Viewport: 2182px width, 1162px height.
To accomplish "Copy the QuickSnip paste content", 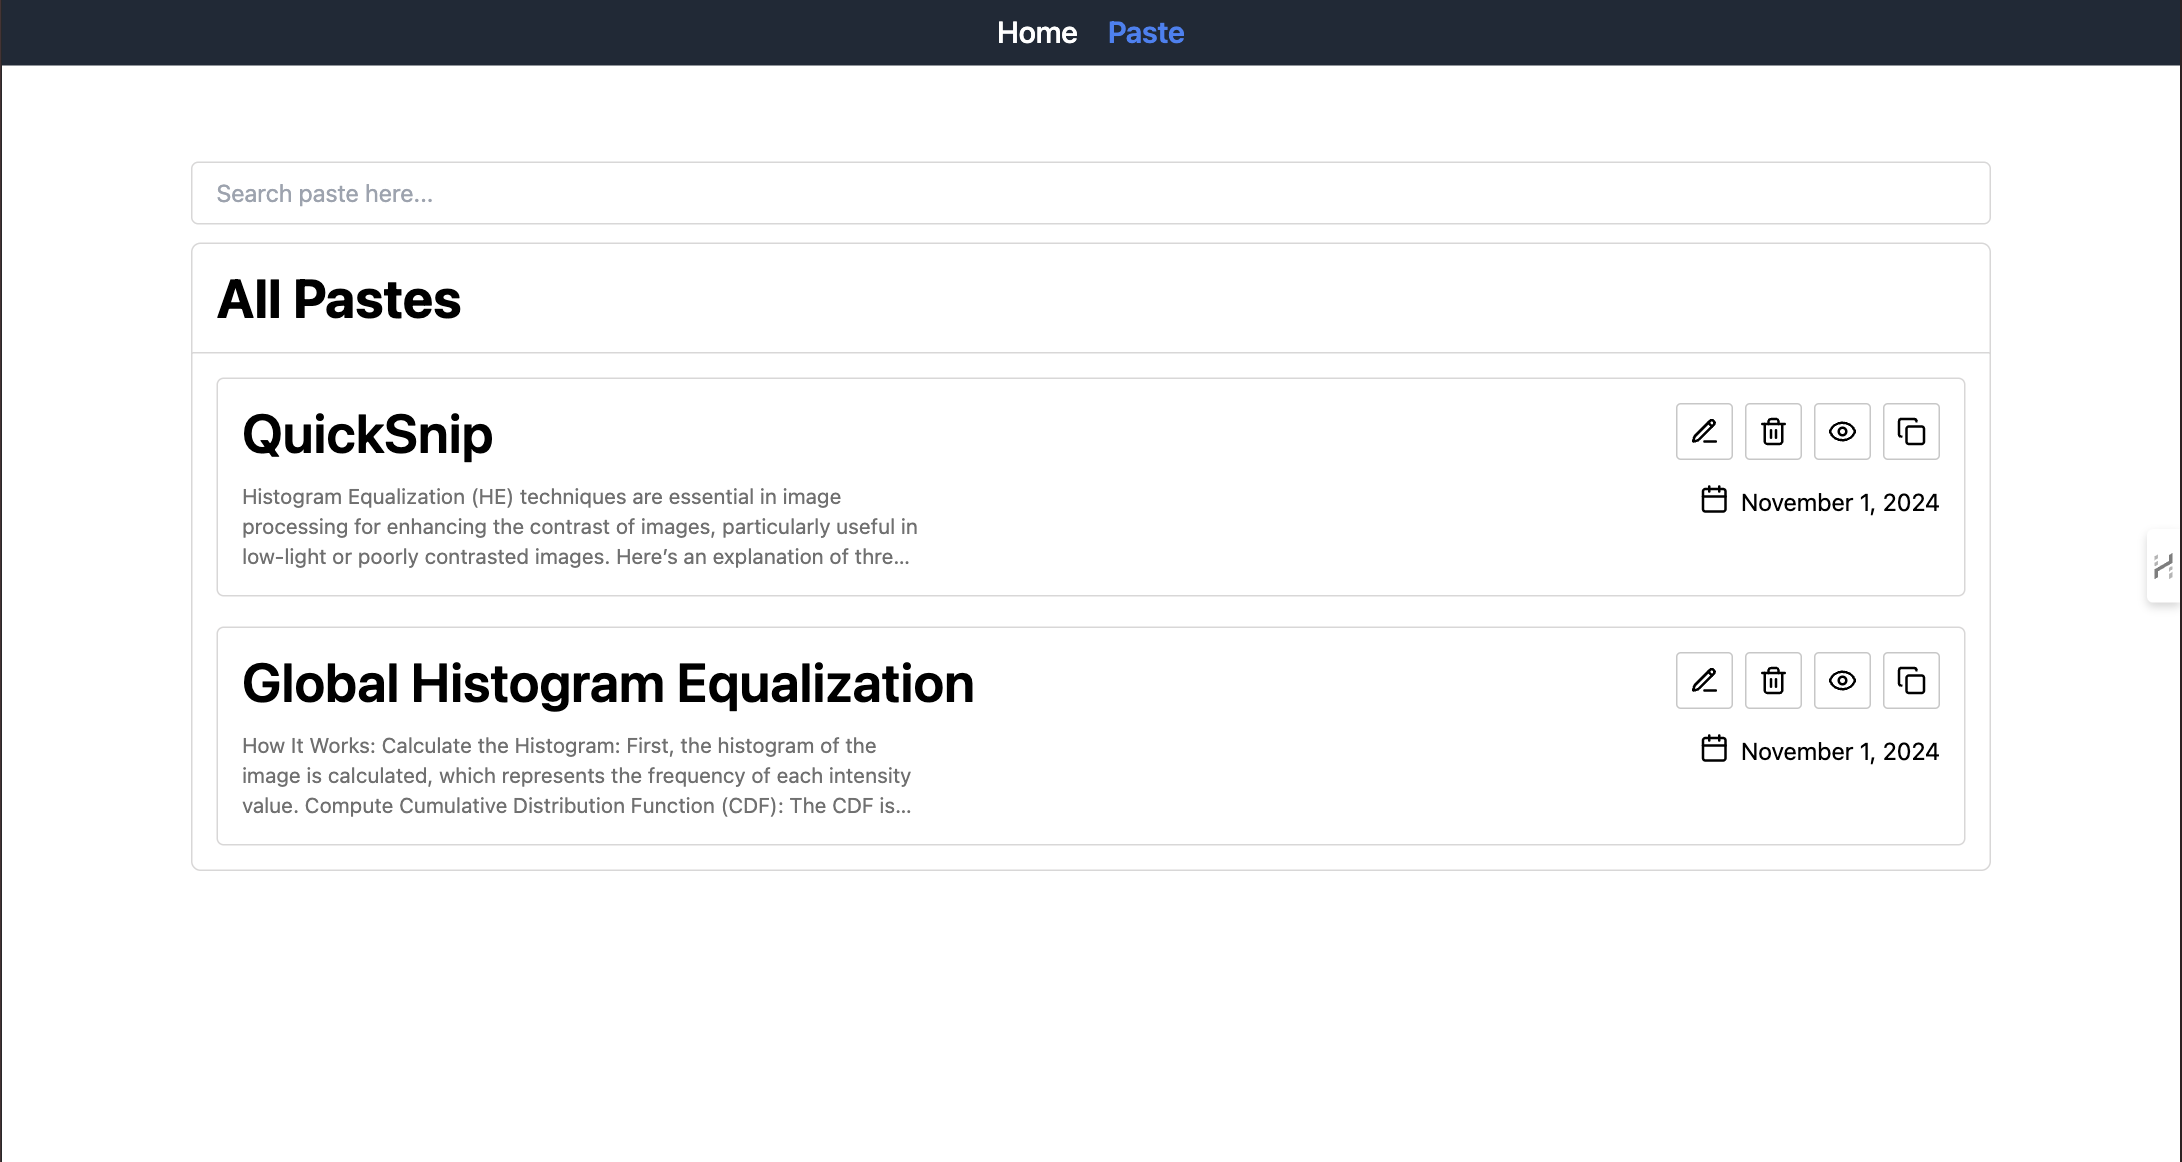I will tap(1911, 432).
